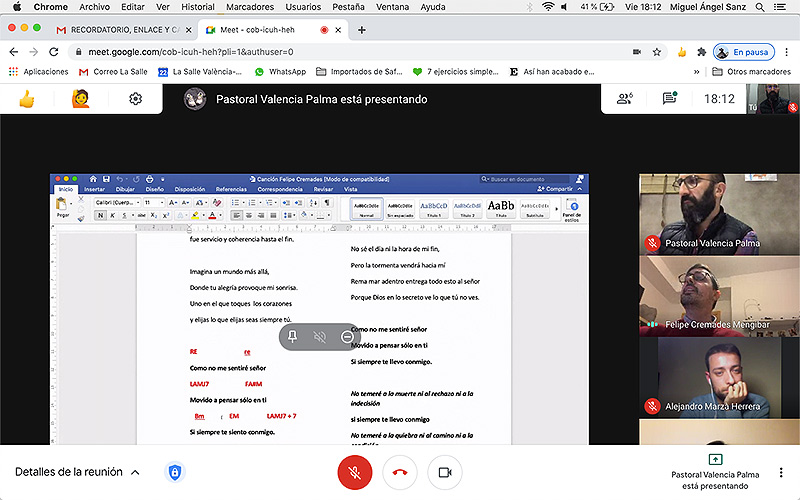The height and width of the screenshot is (500, 800).
Task: Expand Detalles de la reunión
Action: tap(77, 472)
